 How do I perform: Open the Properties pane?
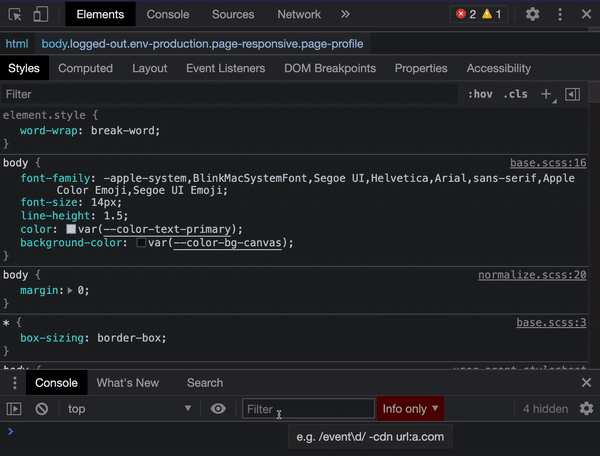pos(421,68)
